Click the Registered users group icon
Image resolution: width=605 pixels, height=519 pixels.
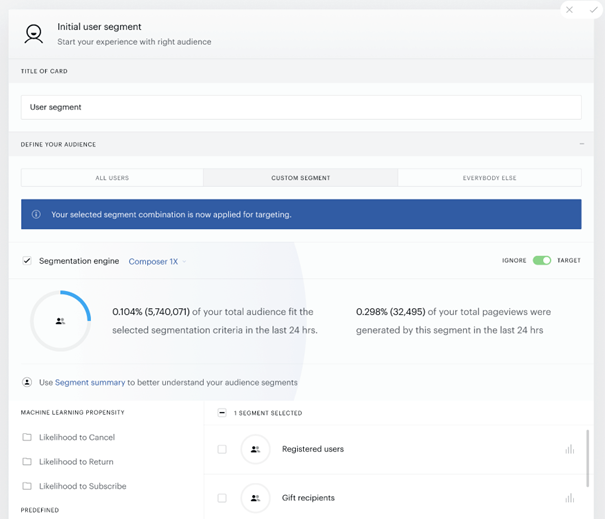pos(255,449)
